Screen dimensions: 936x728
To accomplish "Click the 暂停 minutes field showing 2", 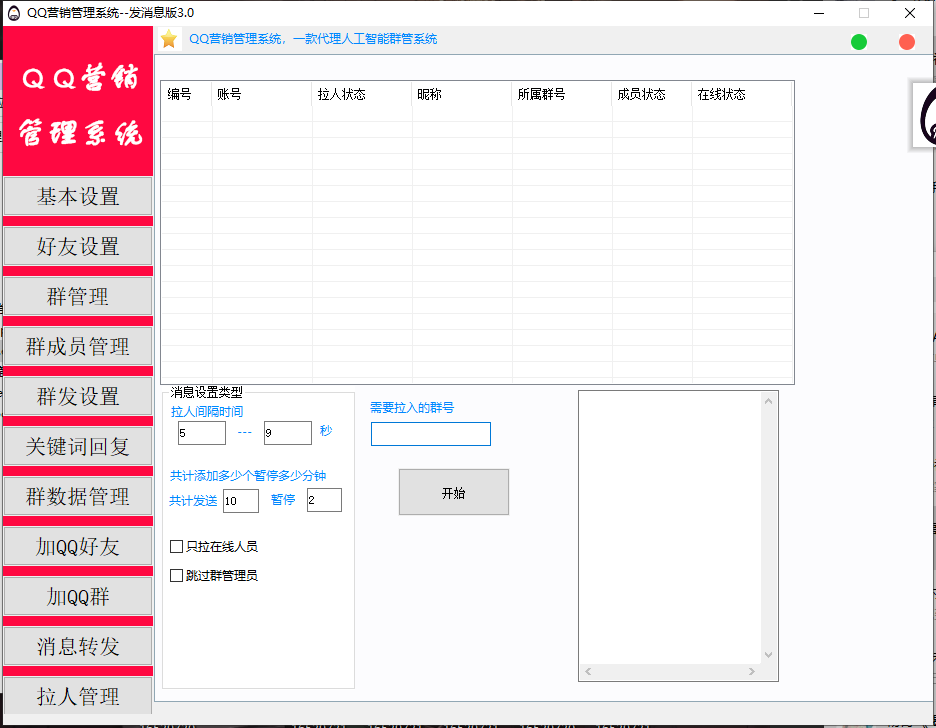I will click(x=324, y=500).
